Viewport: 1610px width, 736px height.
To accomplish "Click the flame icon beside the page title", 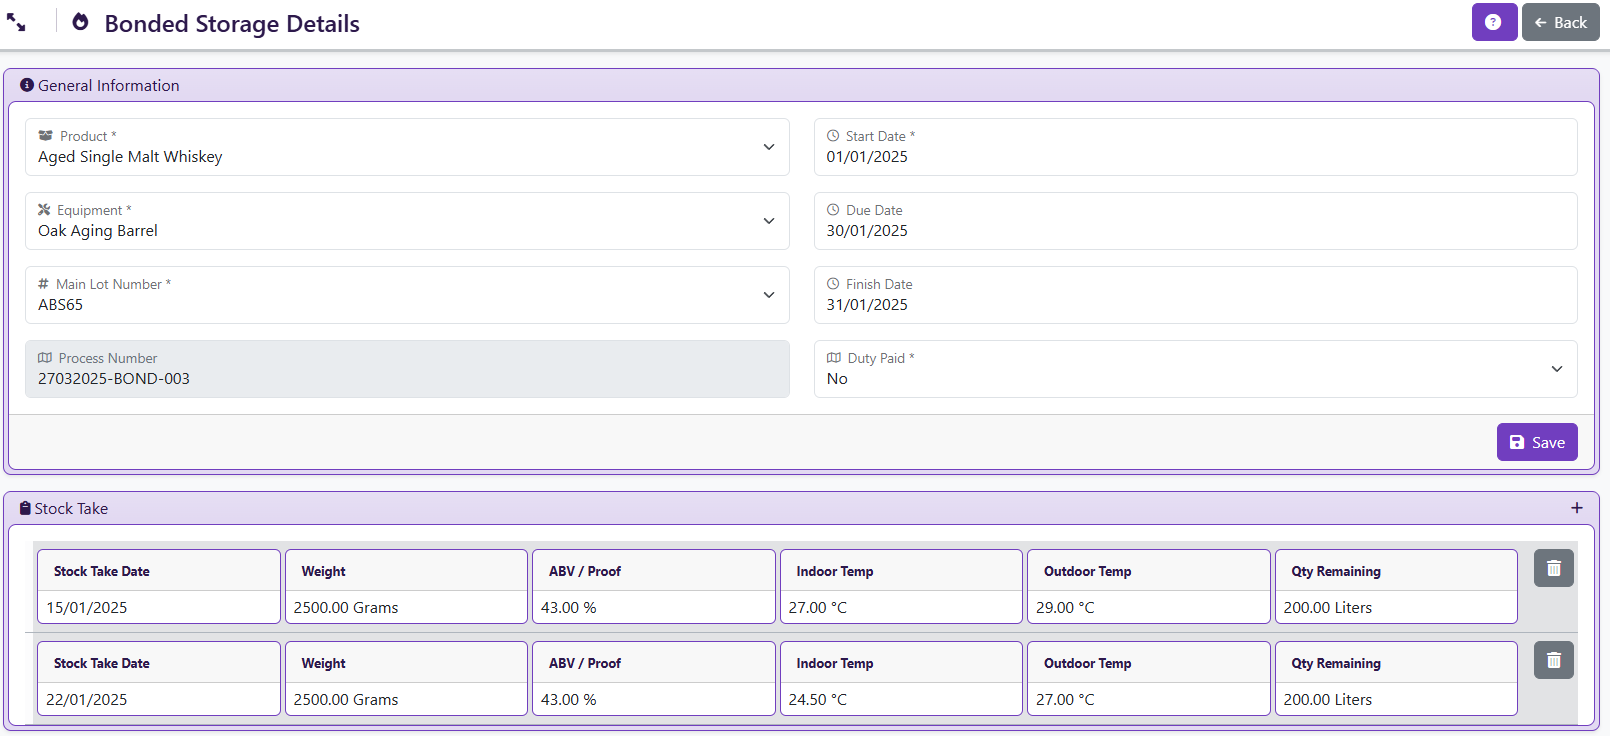I will click(81, 23).
